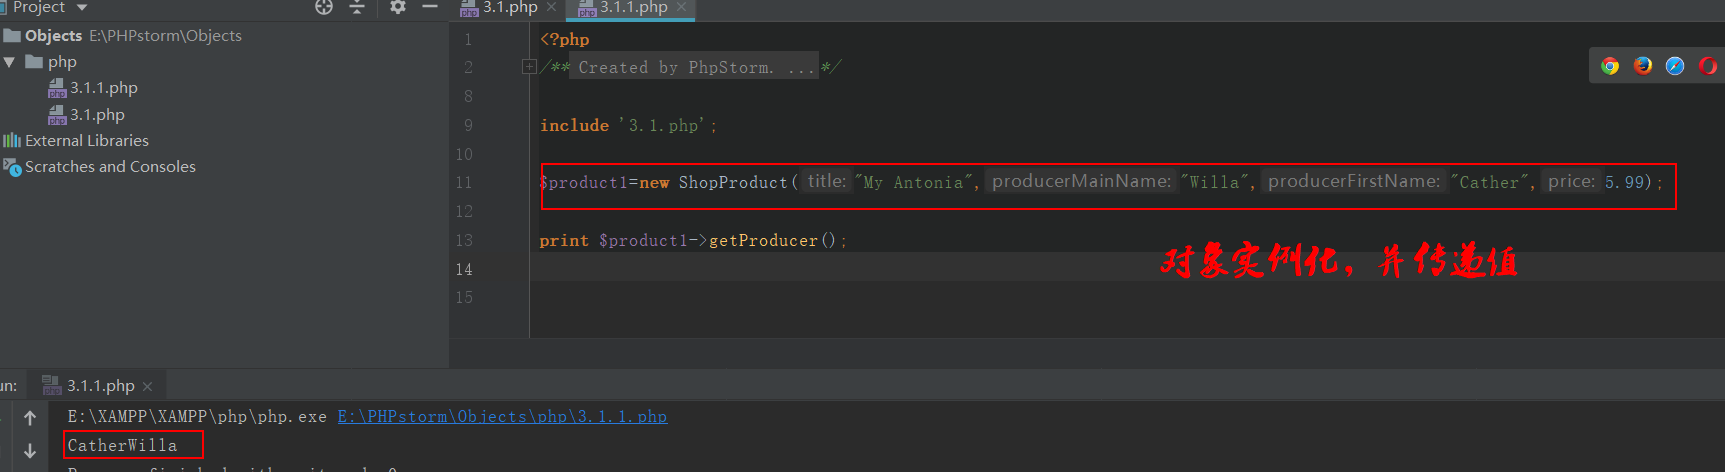Close the 3.1.1.php editor tab

[681, 7]
